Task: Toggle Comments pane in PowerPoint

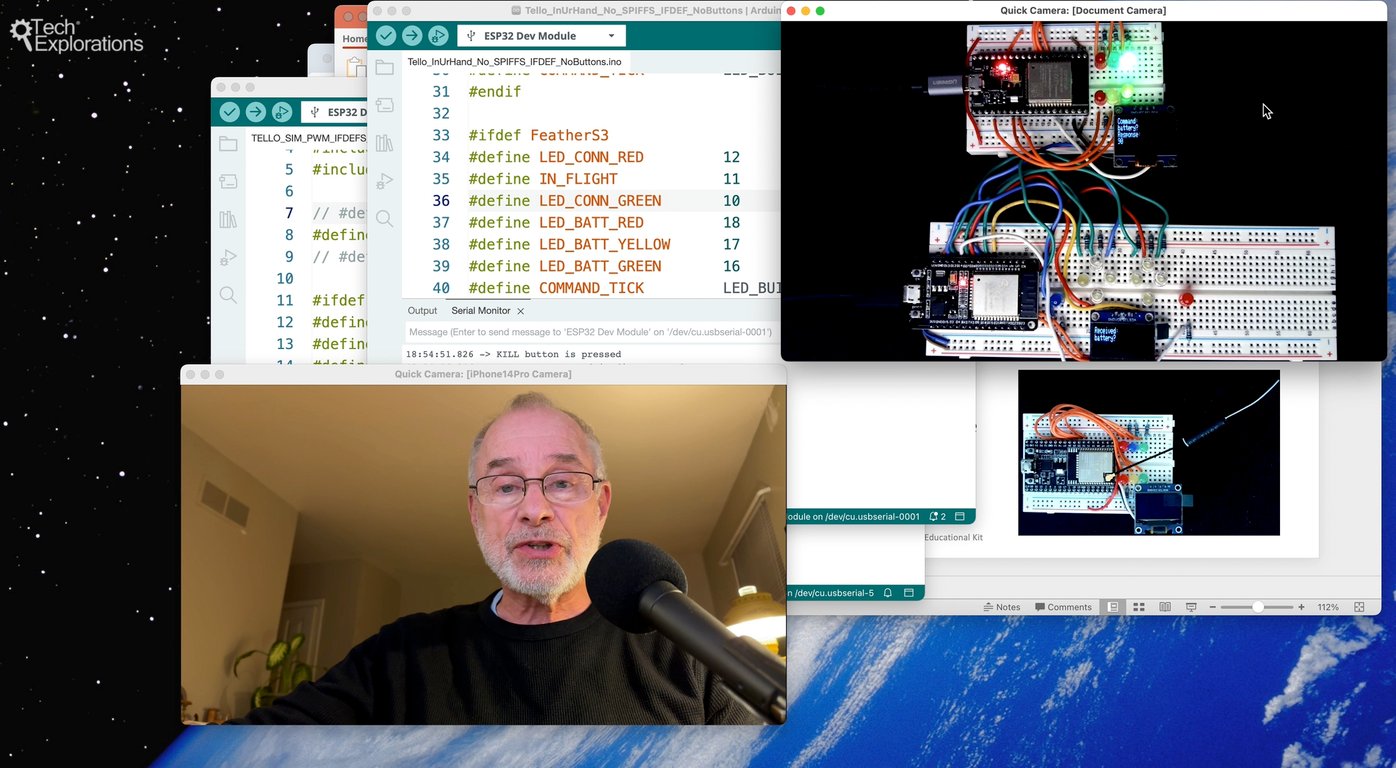Action: coord(1063,607)
